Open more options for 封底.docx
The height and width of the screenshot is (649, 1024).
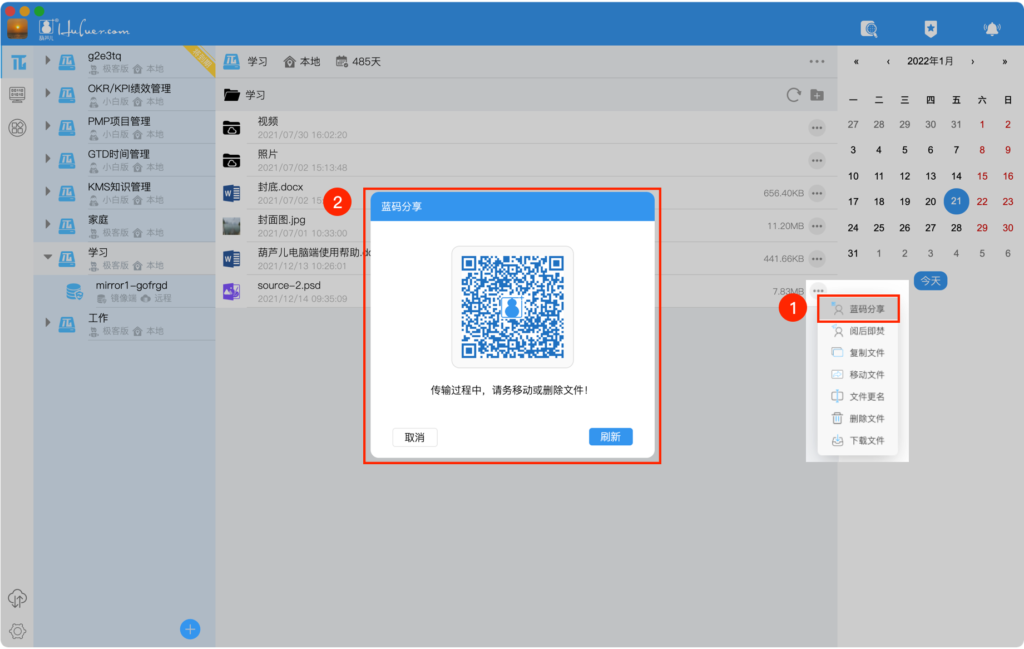coord(817,193)
